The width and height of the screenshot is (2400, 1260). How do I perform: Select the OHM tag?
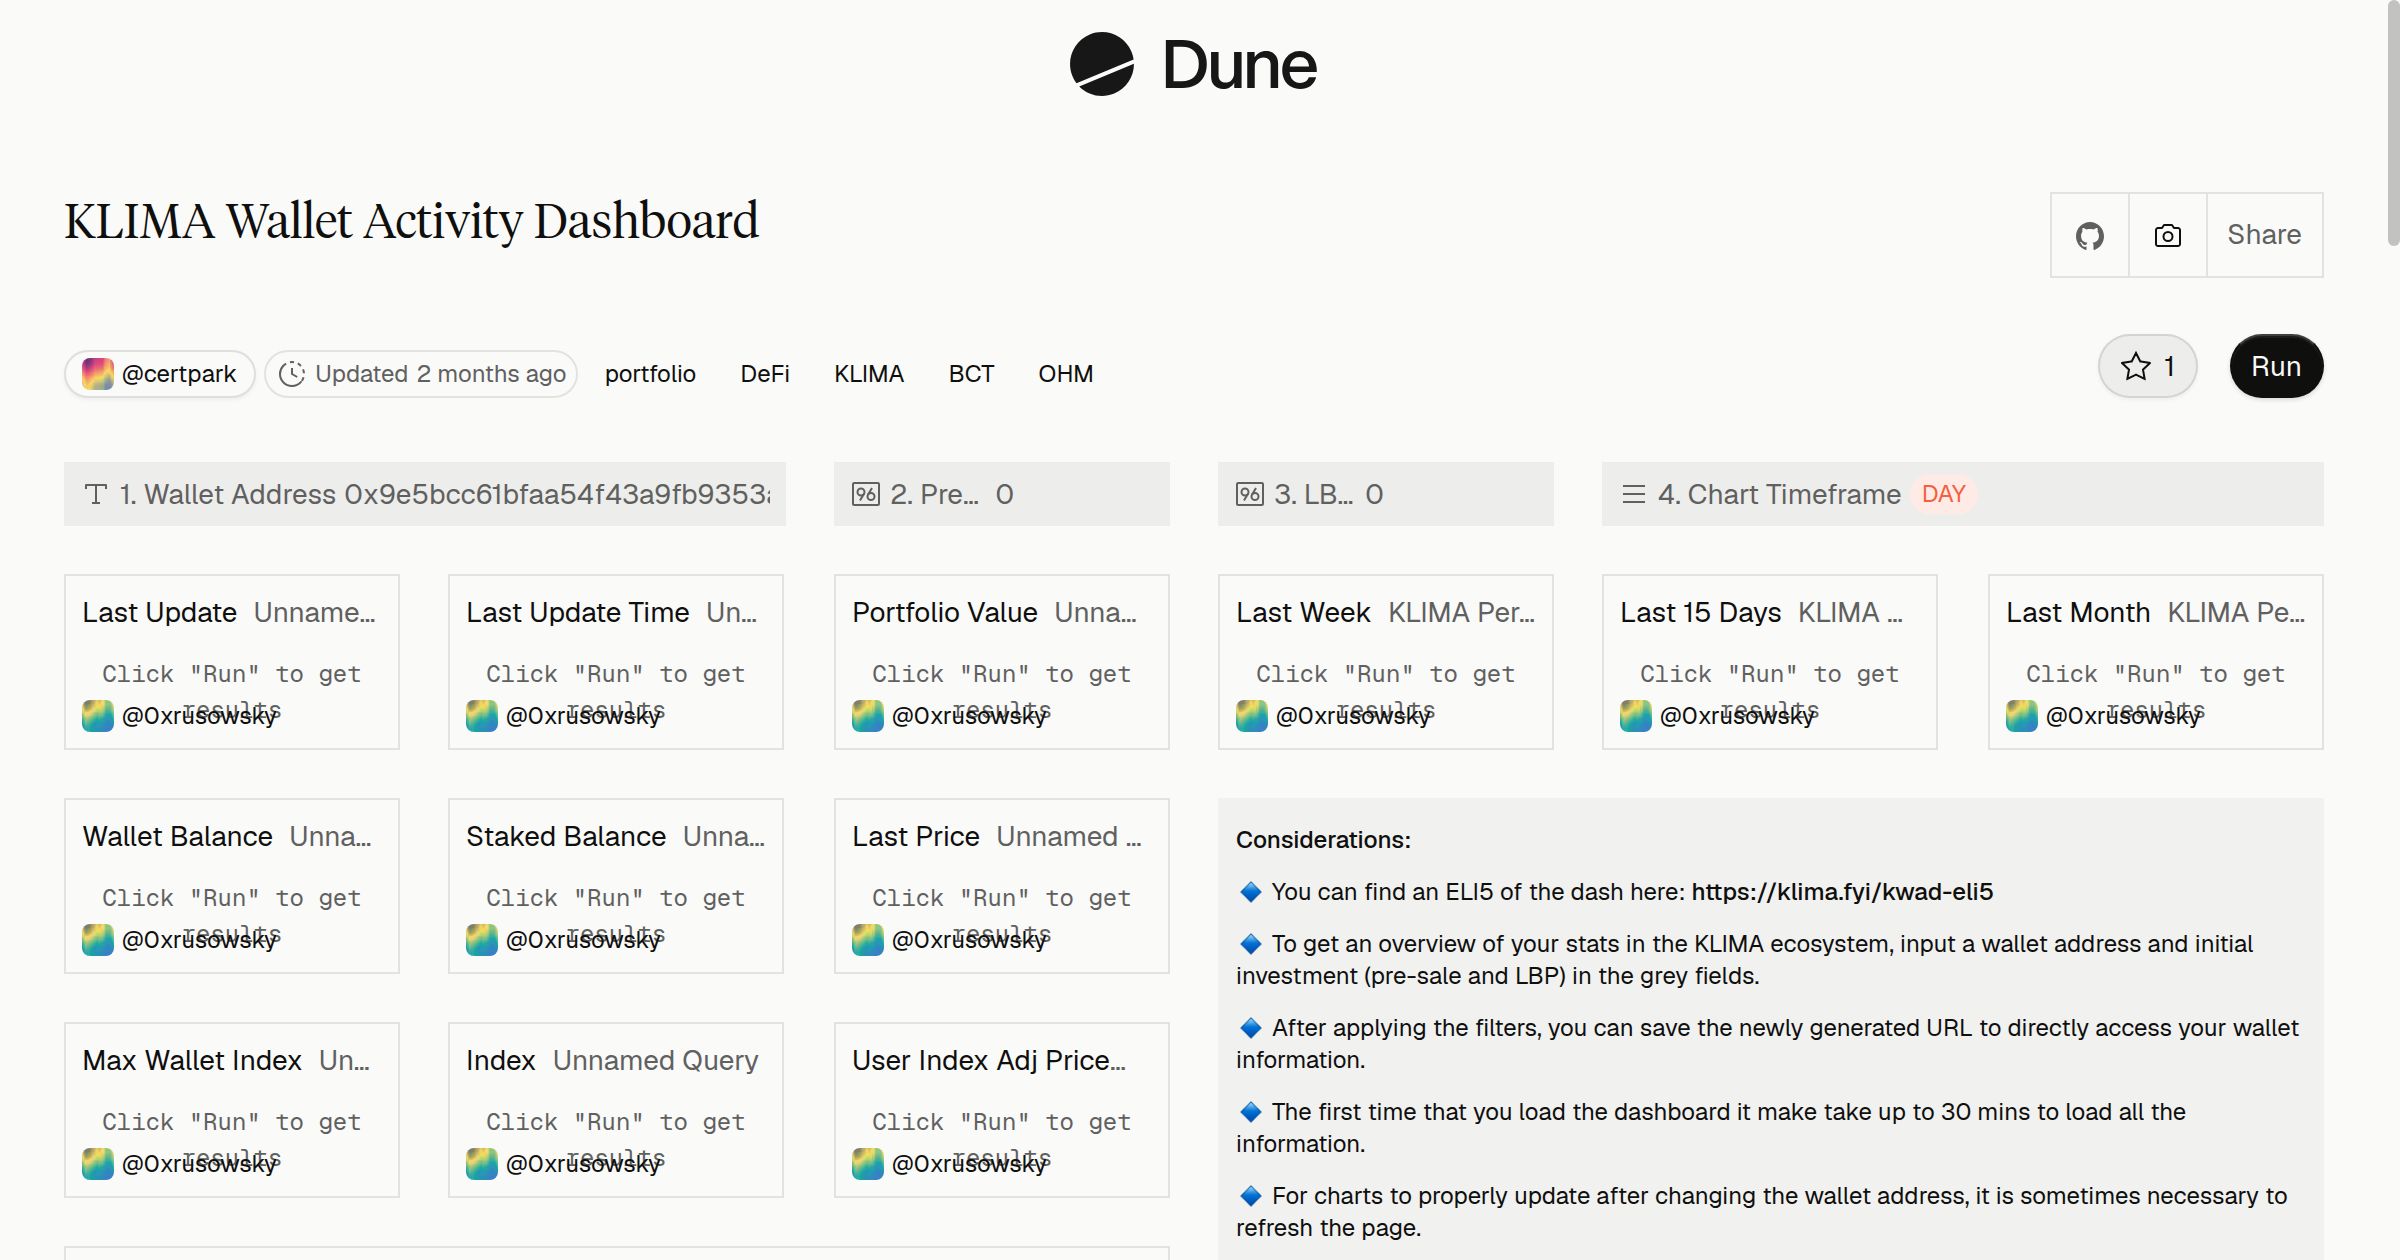pos(1066,374)
